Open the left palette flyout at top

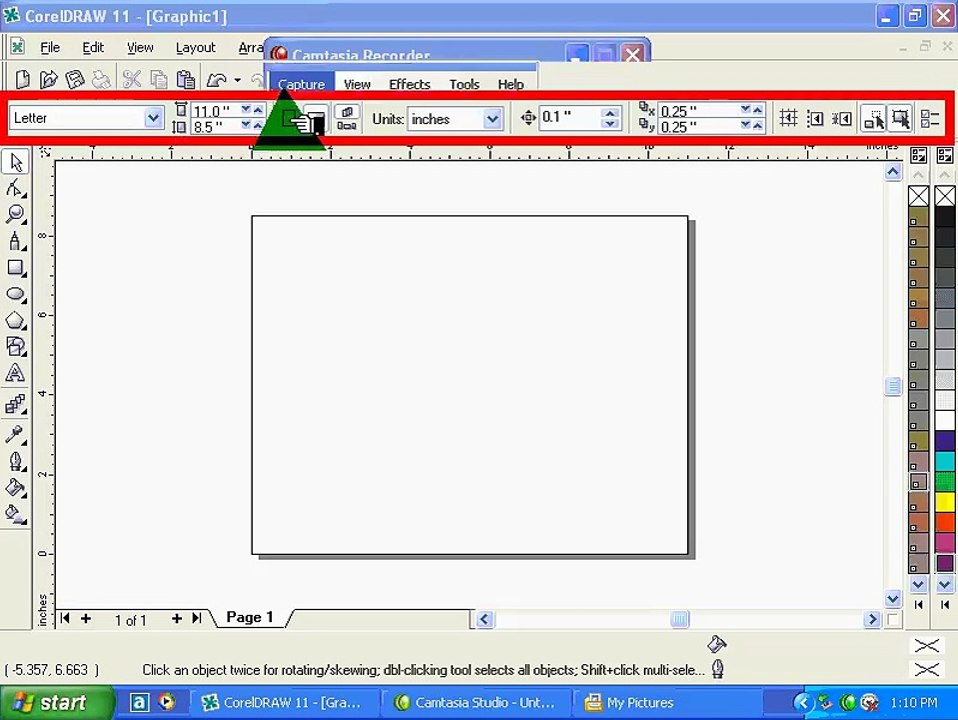(x=918, y=155)
